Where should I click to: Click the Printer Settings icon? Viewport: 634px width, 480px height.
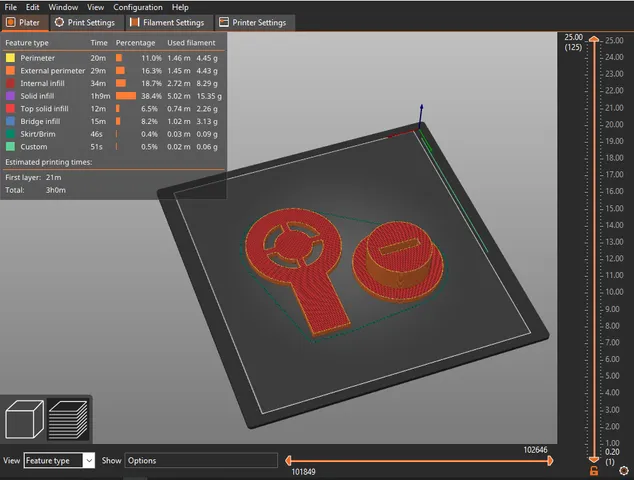click(224, 22)
